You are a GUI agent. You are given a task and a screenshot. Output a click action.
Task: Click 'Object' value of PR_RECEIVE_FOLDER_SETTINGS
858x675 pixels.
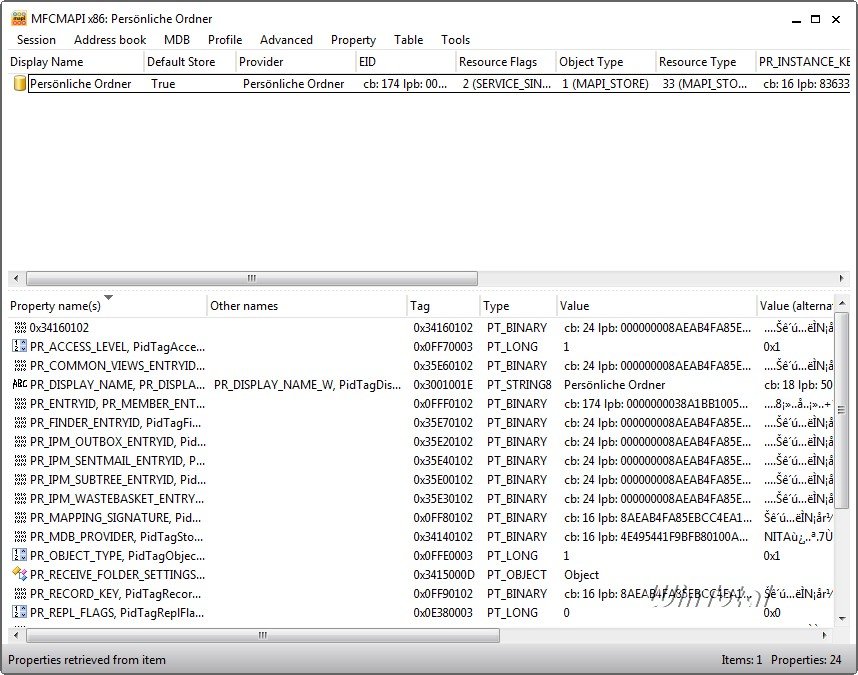tap(581, 574)
